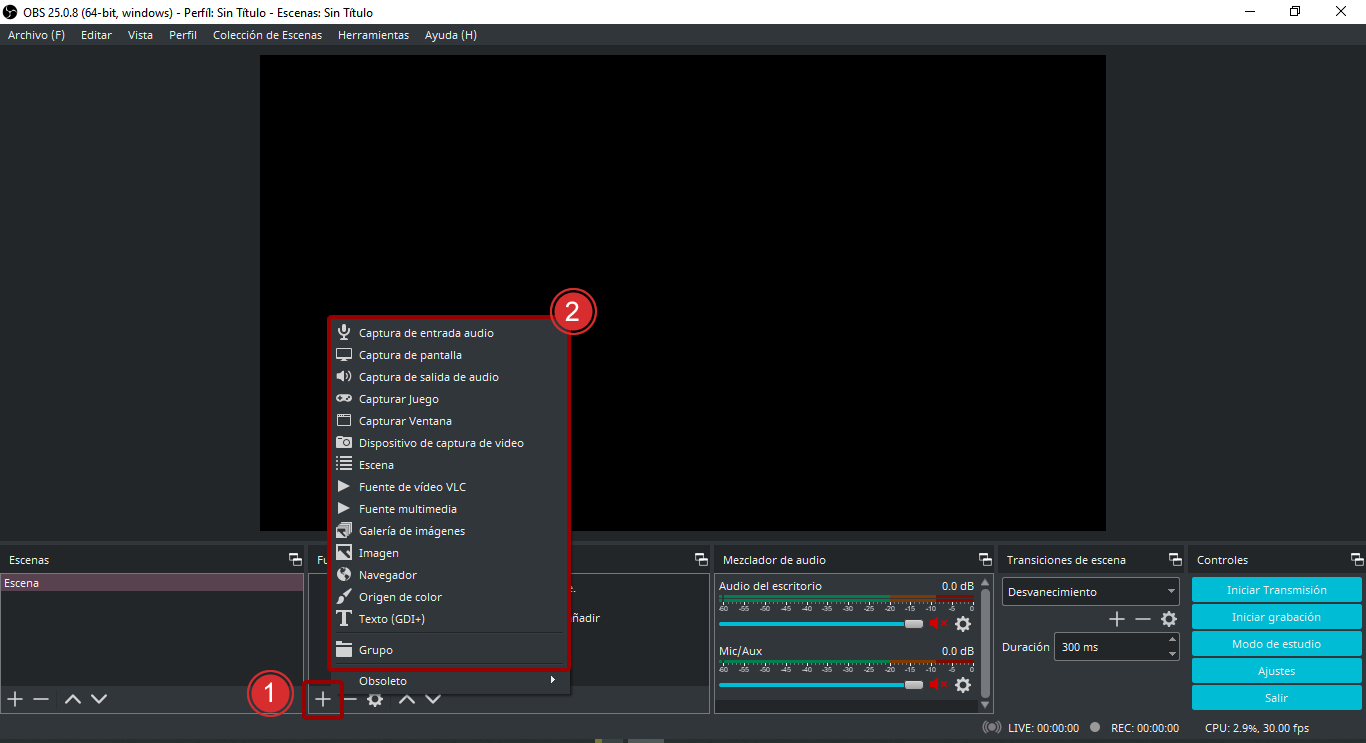Open source properties gear icon
Screen dimensions: 1366x743
click(x=375, y=699)
